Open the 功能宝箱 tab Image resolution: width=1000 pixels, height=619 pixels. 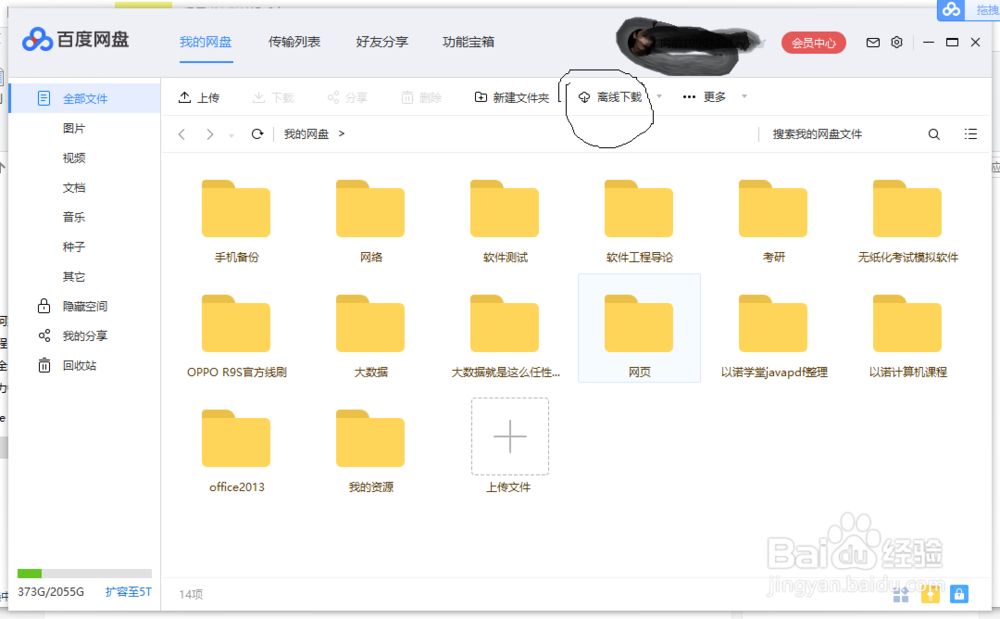[470, 42]
